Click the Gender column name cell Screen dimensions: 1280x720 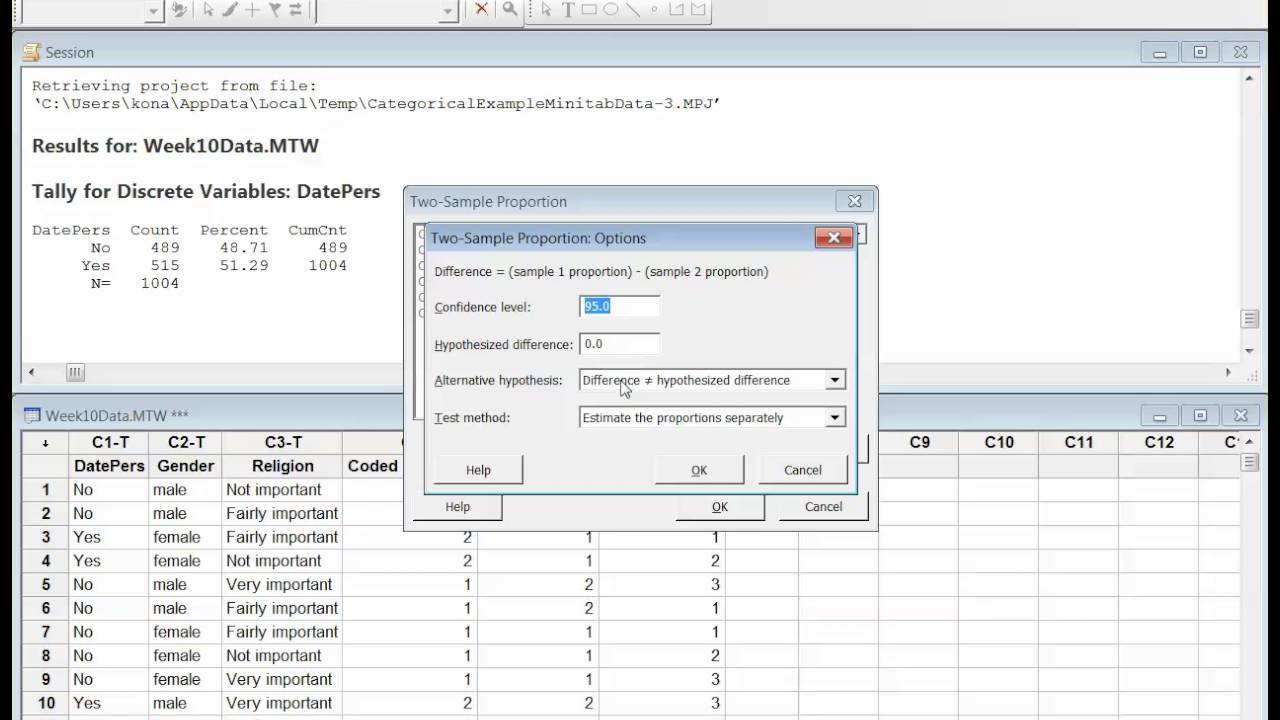[x=185, y=466]
